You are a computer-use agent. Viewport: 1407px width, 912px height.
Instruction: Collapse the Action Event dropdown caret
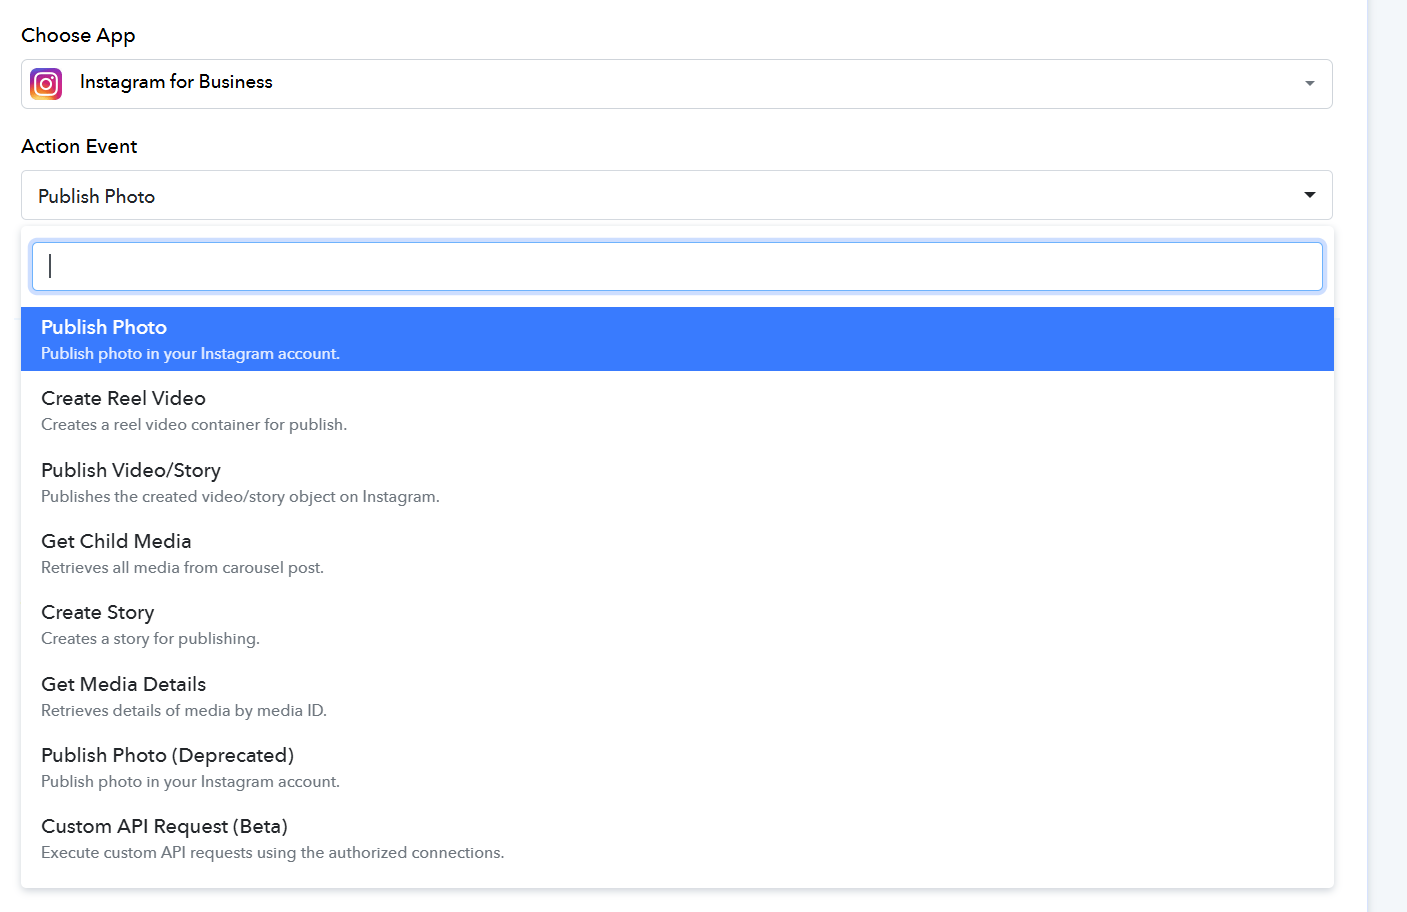pyautogui.click(x=1309, y=195)
